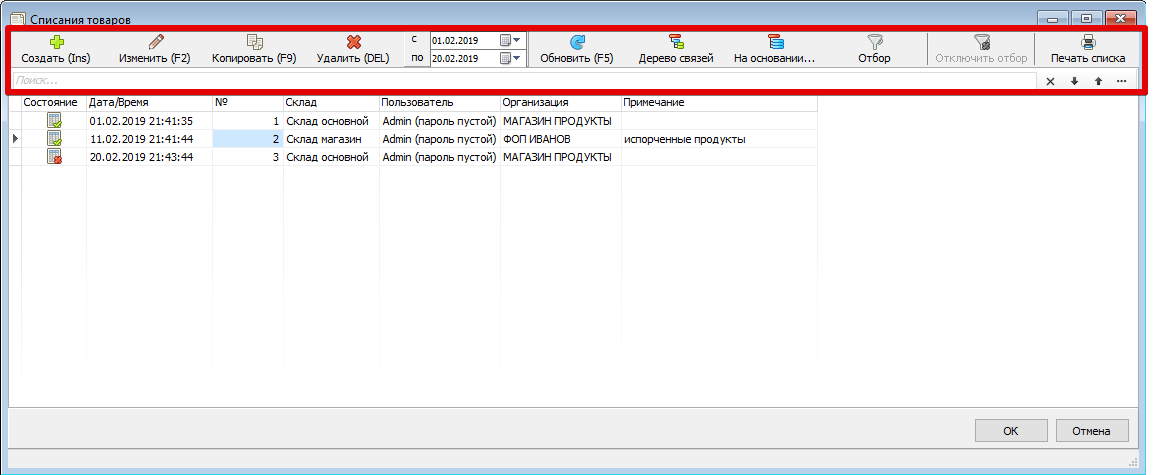Click the end date field 20.02.2019
Viewport: 1153px width, 475px height.
[x=464, y=58]
